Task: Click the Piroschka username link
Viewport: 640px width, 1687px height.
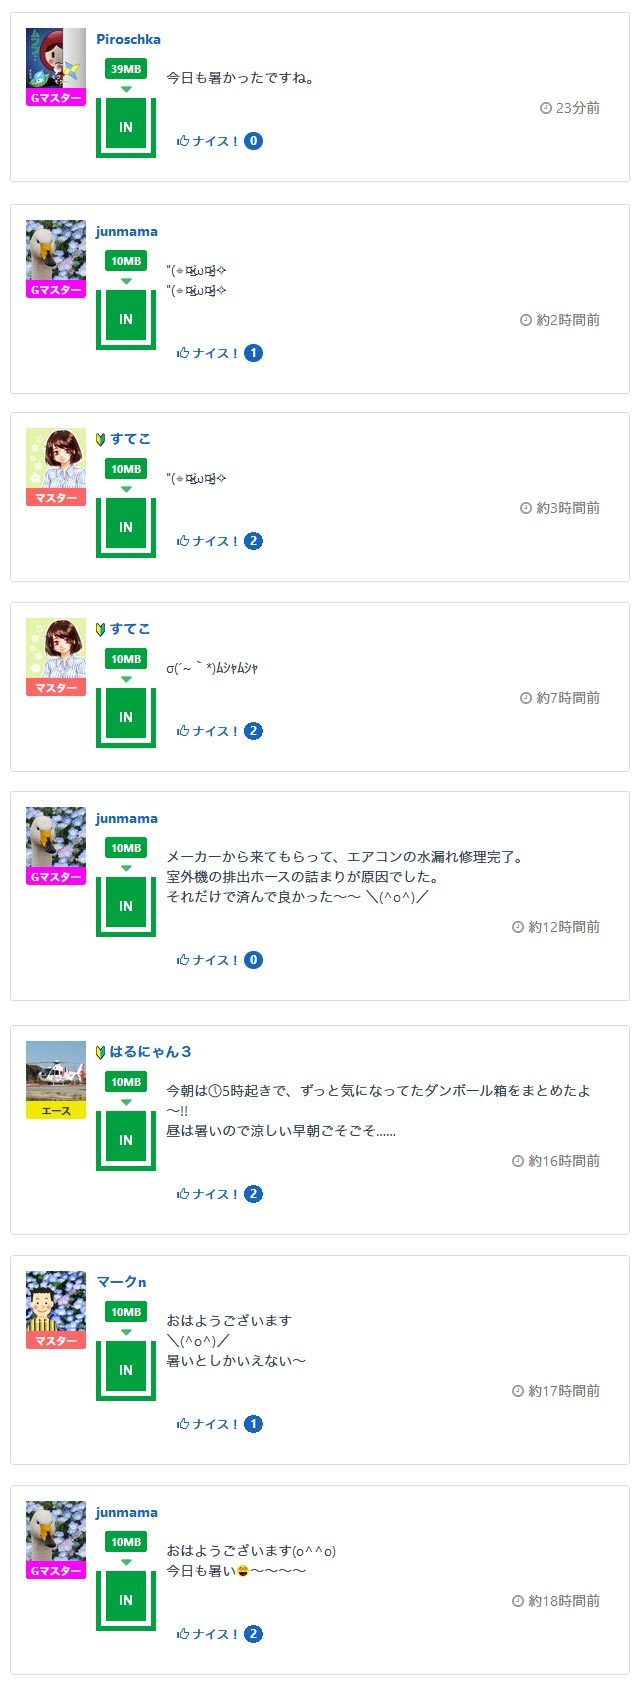Action: pyautogui.click(x=128, y=39)
